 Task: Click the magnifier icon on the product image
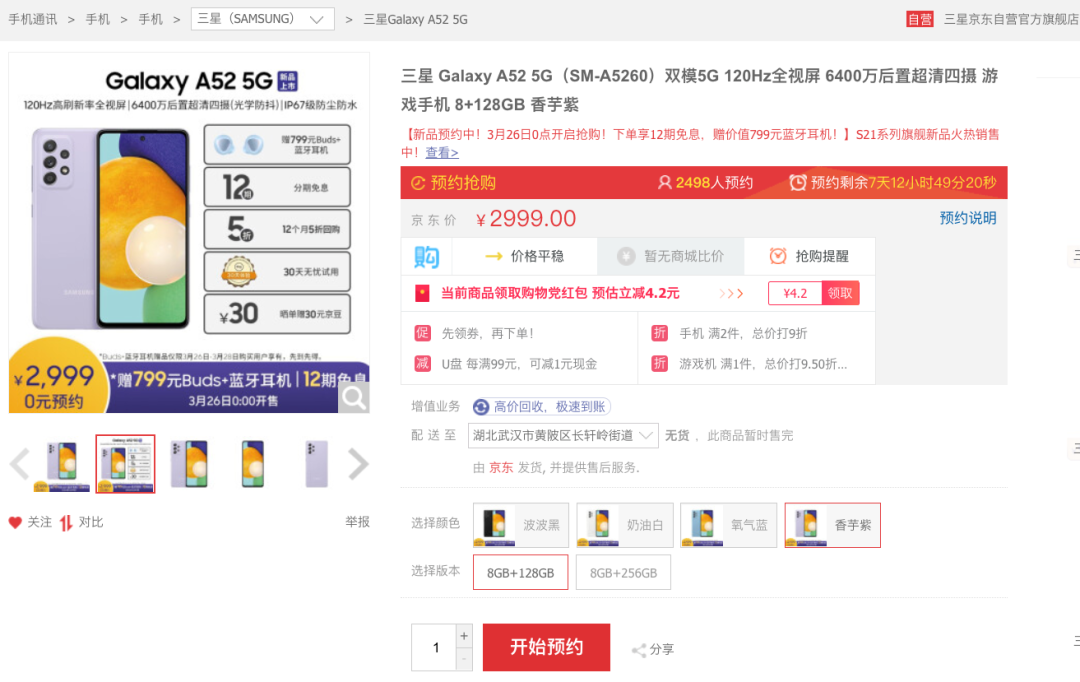[354, 397]
